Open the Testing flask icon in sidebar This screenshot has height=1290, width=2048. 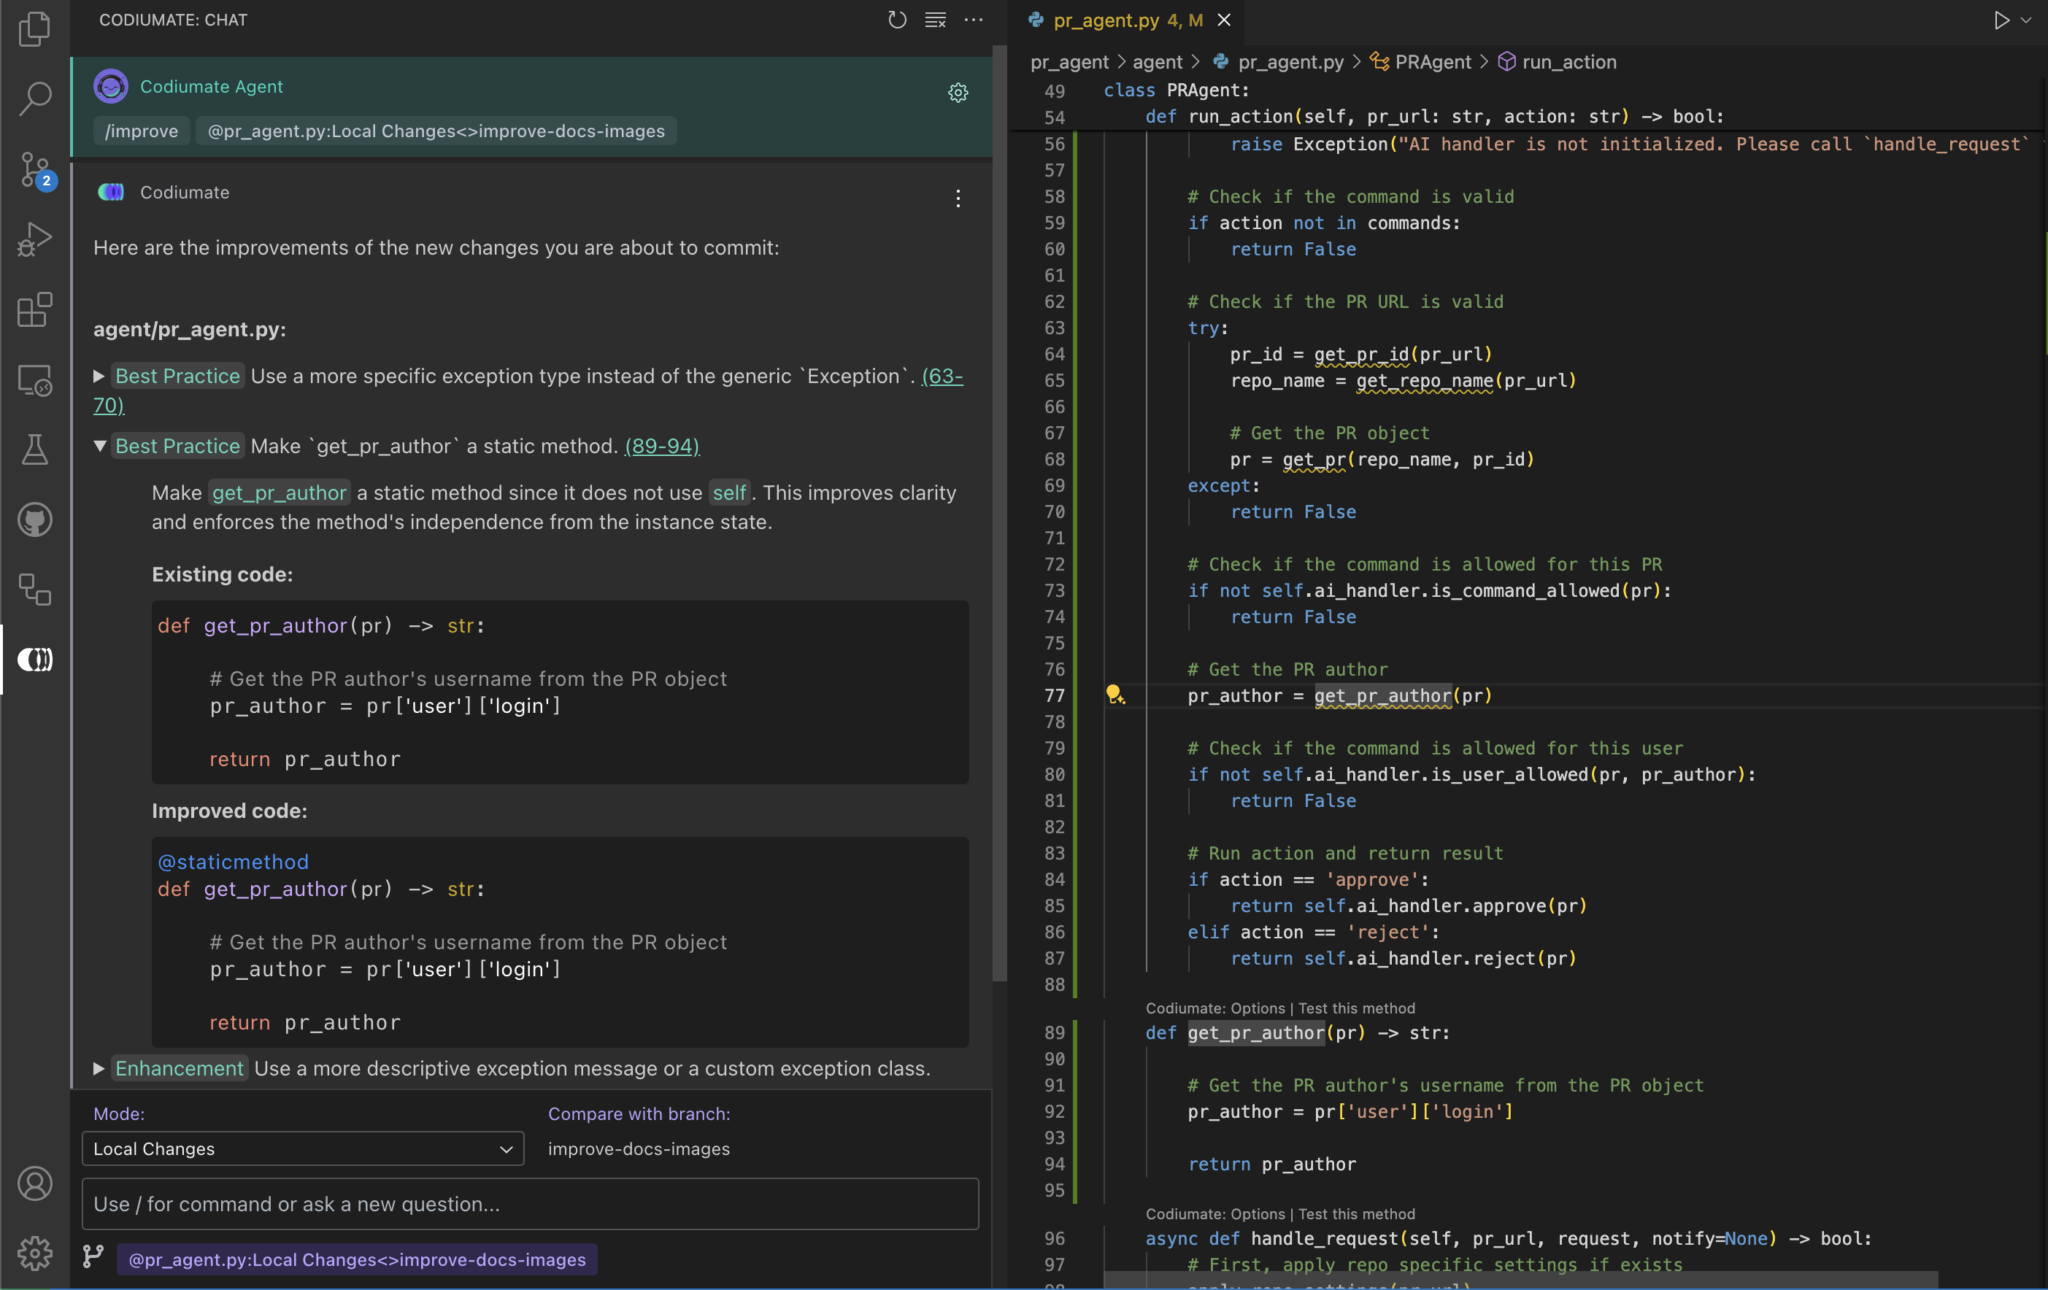coord(35,450)
